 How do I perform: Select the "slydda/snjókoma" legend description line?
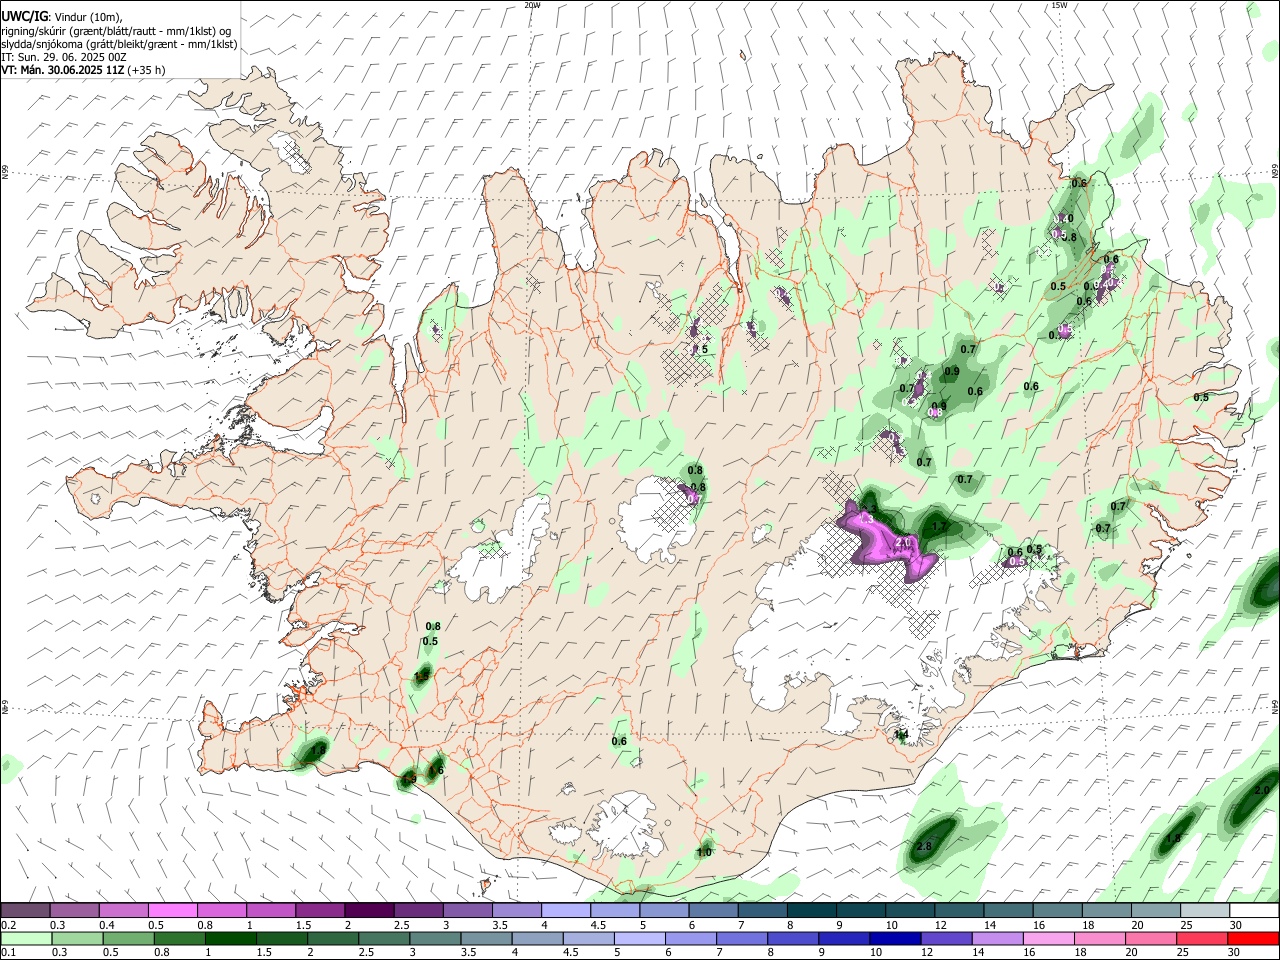click(x=119, y=44)
